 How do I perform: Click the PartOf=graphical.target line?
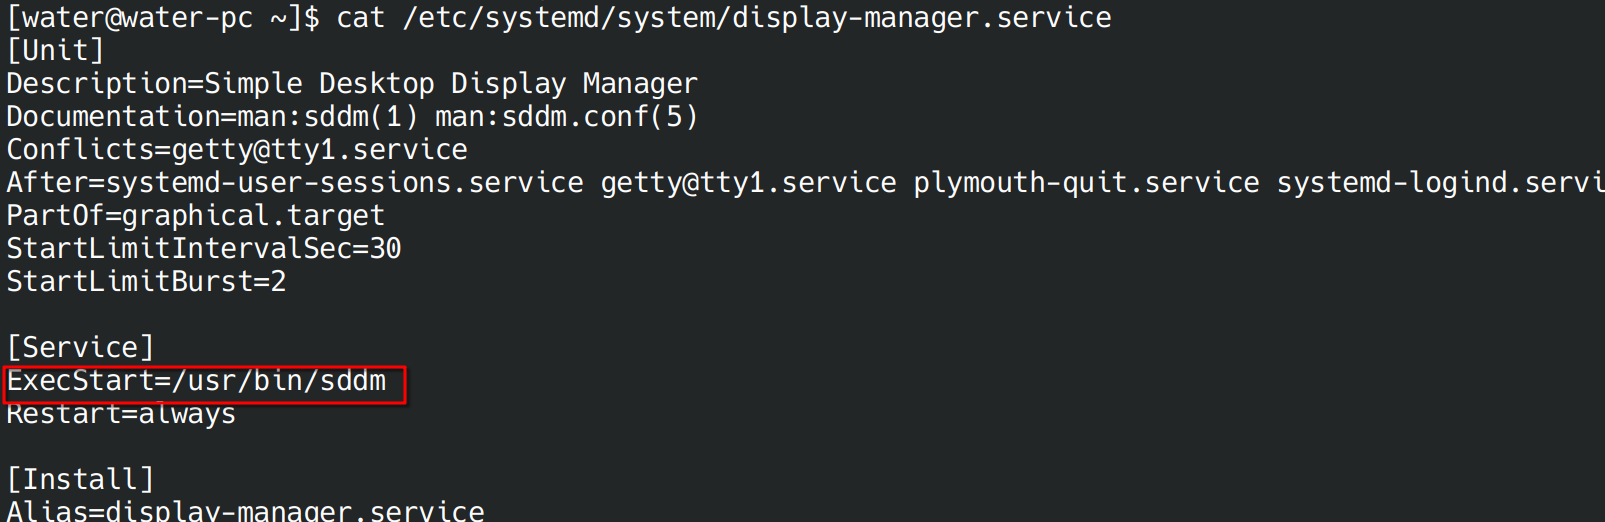pos(195,216)
